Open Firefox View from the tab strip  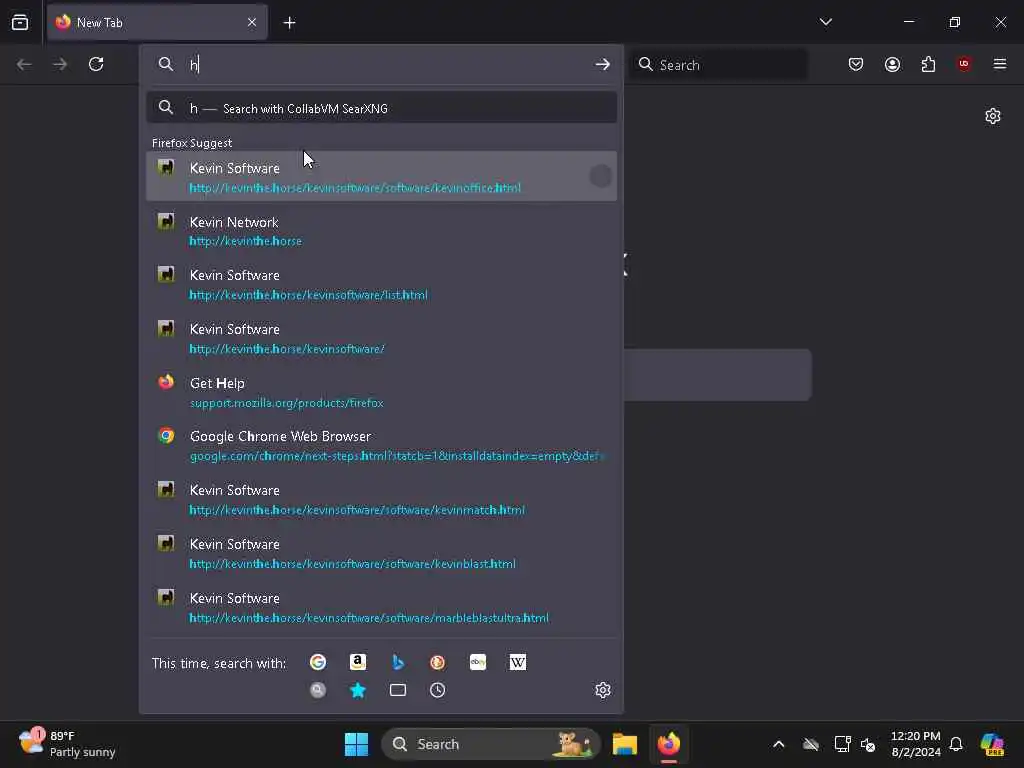click(x=20, y=22)
